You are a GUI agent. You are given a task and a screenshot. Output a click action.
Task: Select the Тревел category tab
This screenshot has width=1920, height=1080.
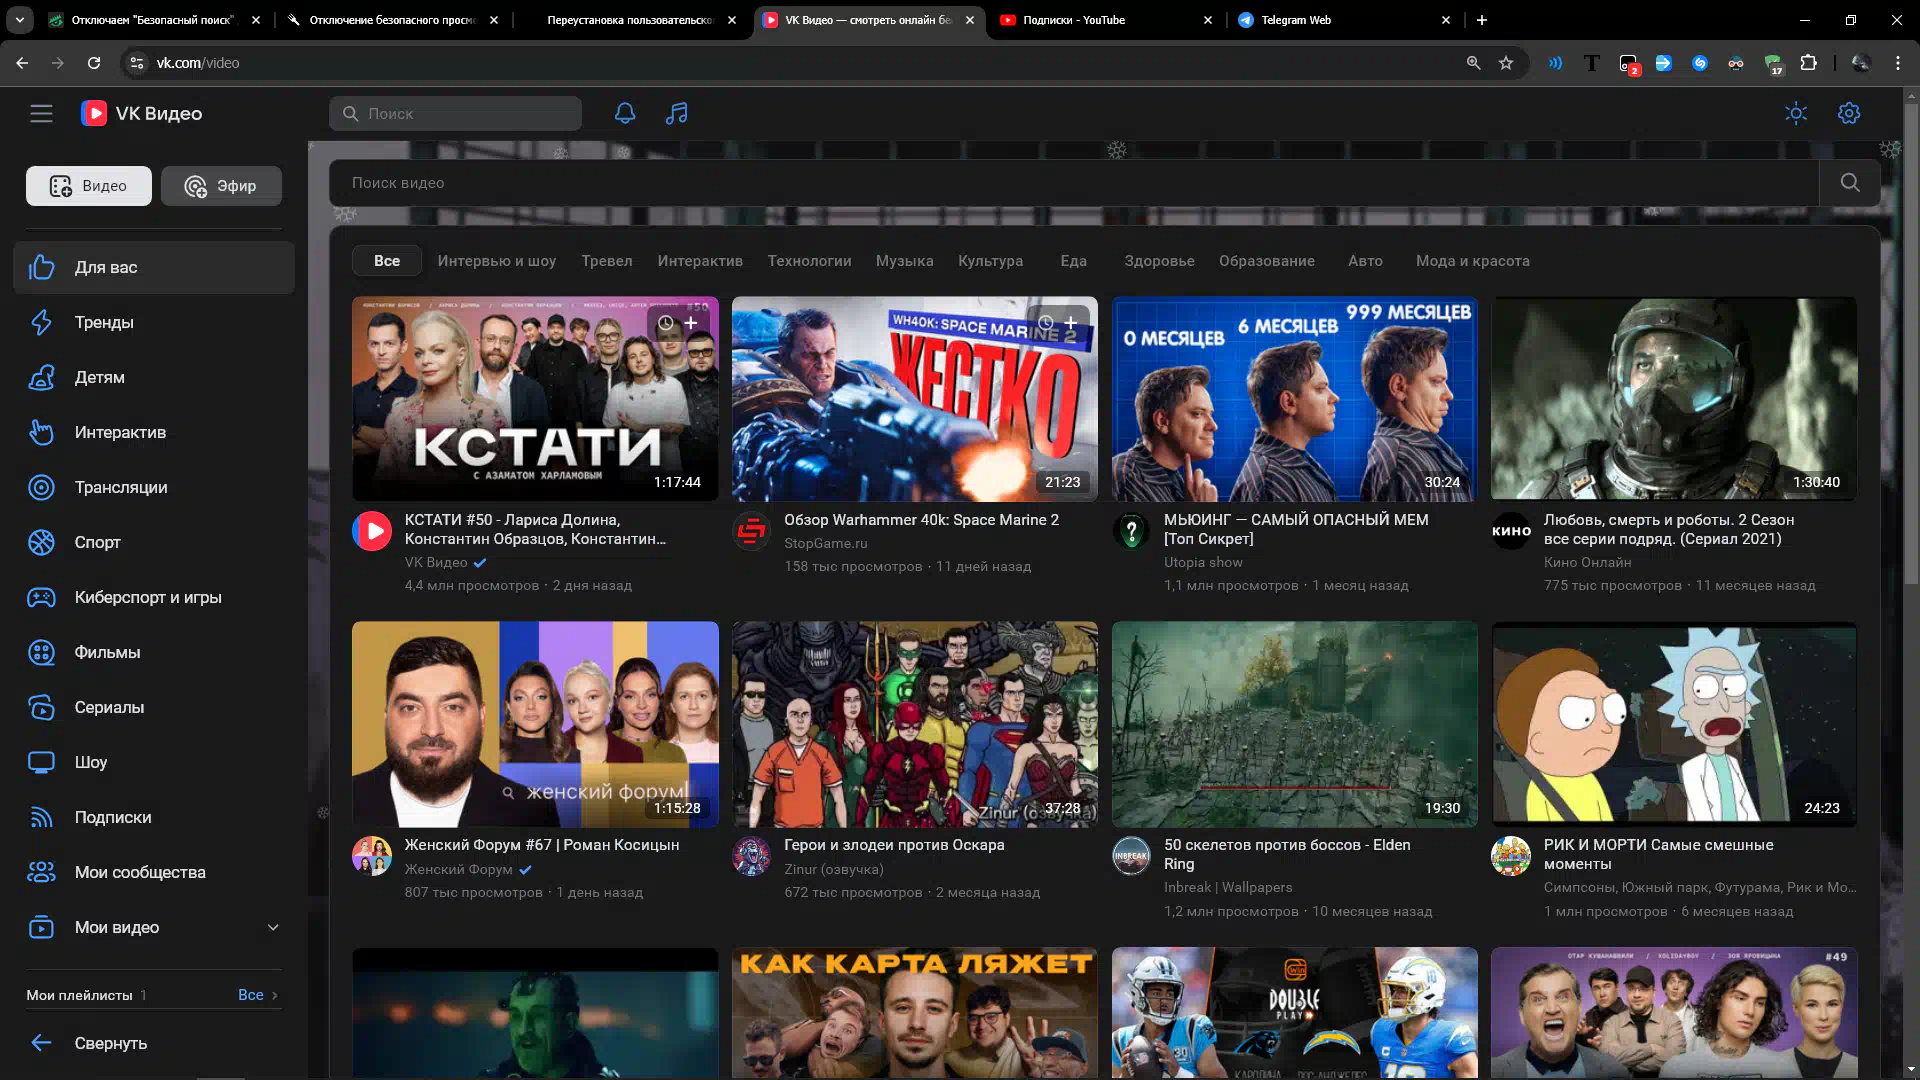pos(607,261)
